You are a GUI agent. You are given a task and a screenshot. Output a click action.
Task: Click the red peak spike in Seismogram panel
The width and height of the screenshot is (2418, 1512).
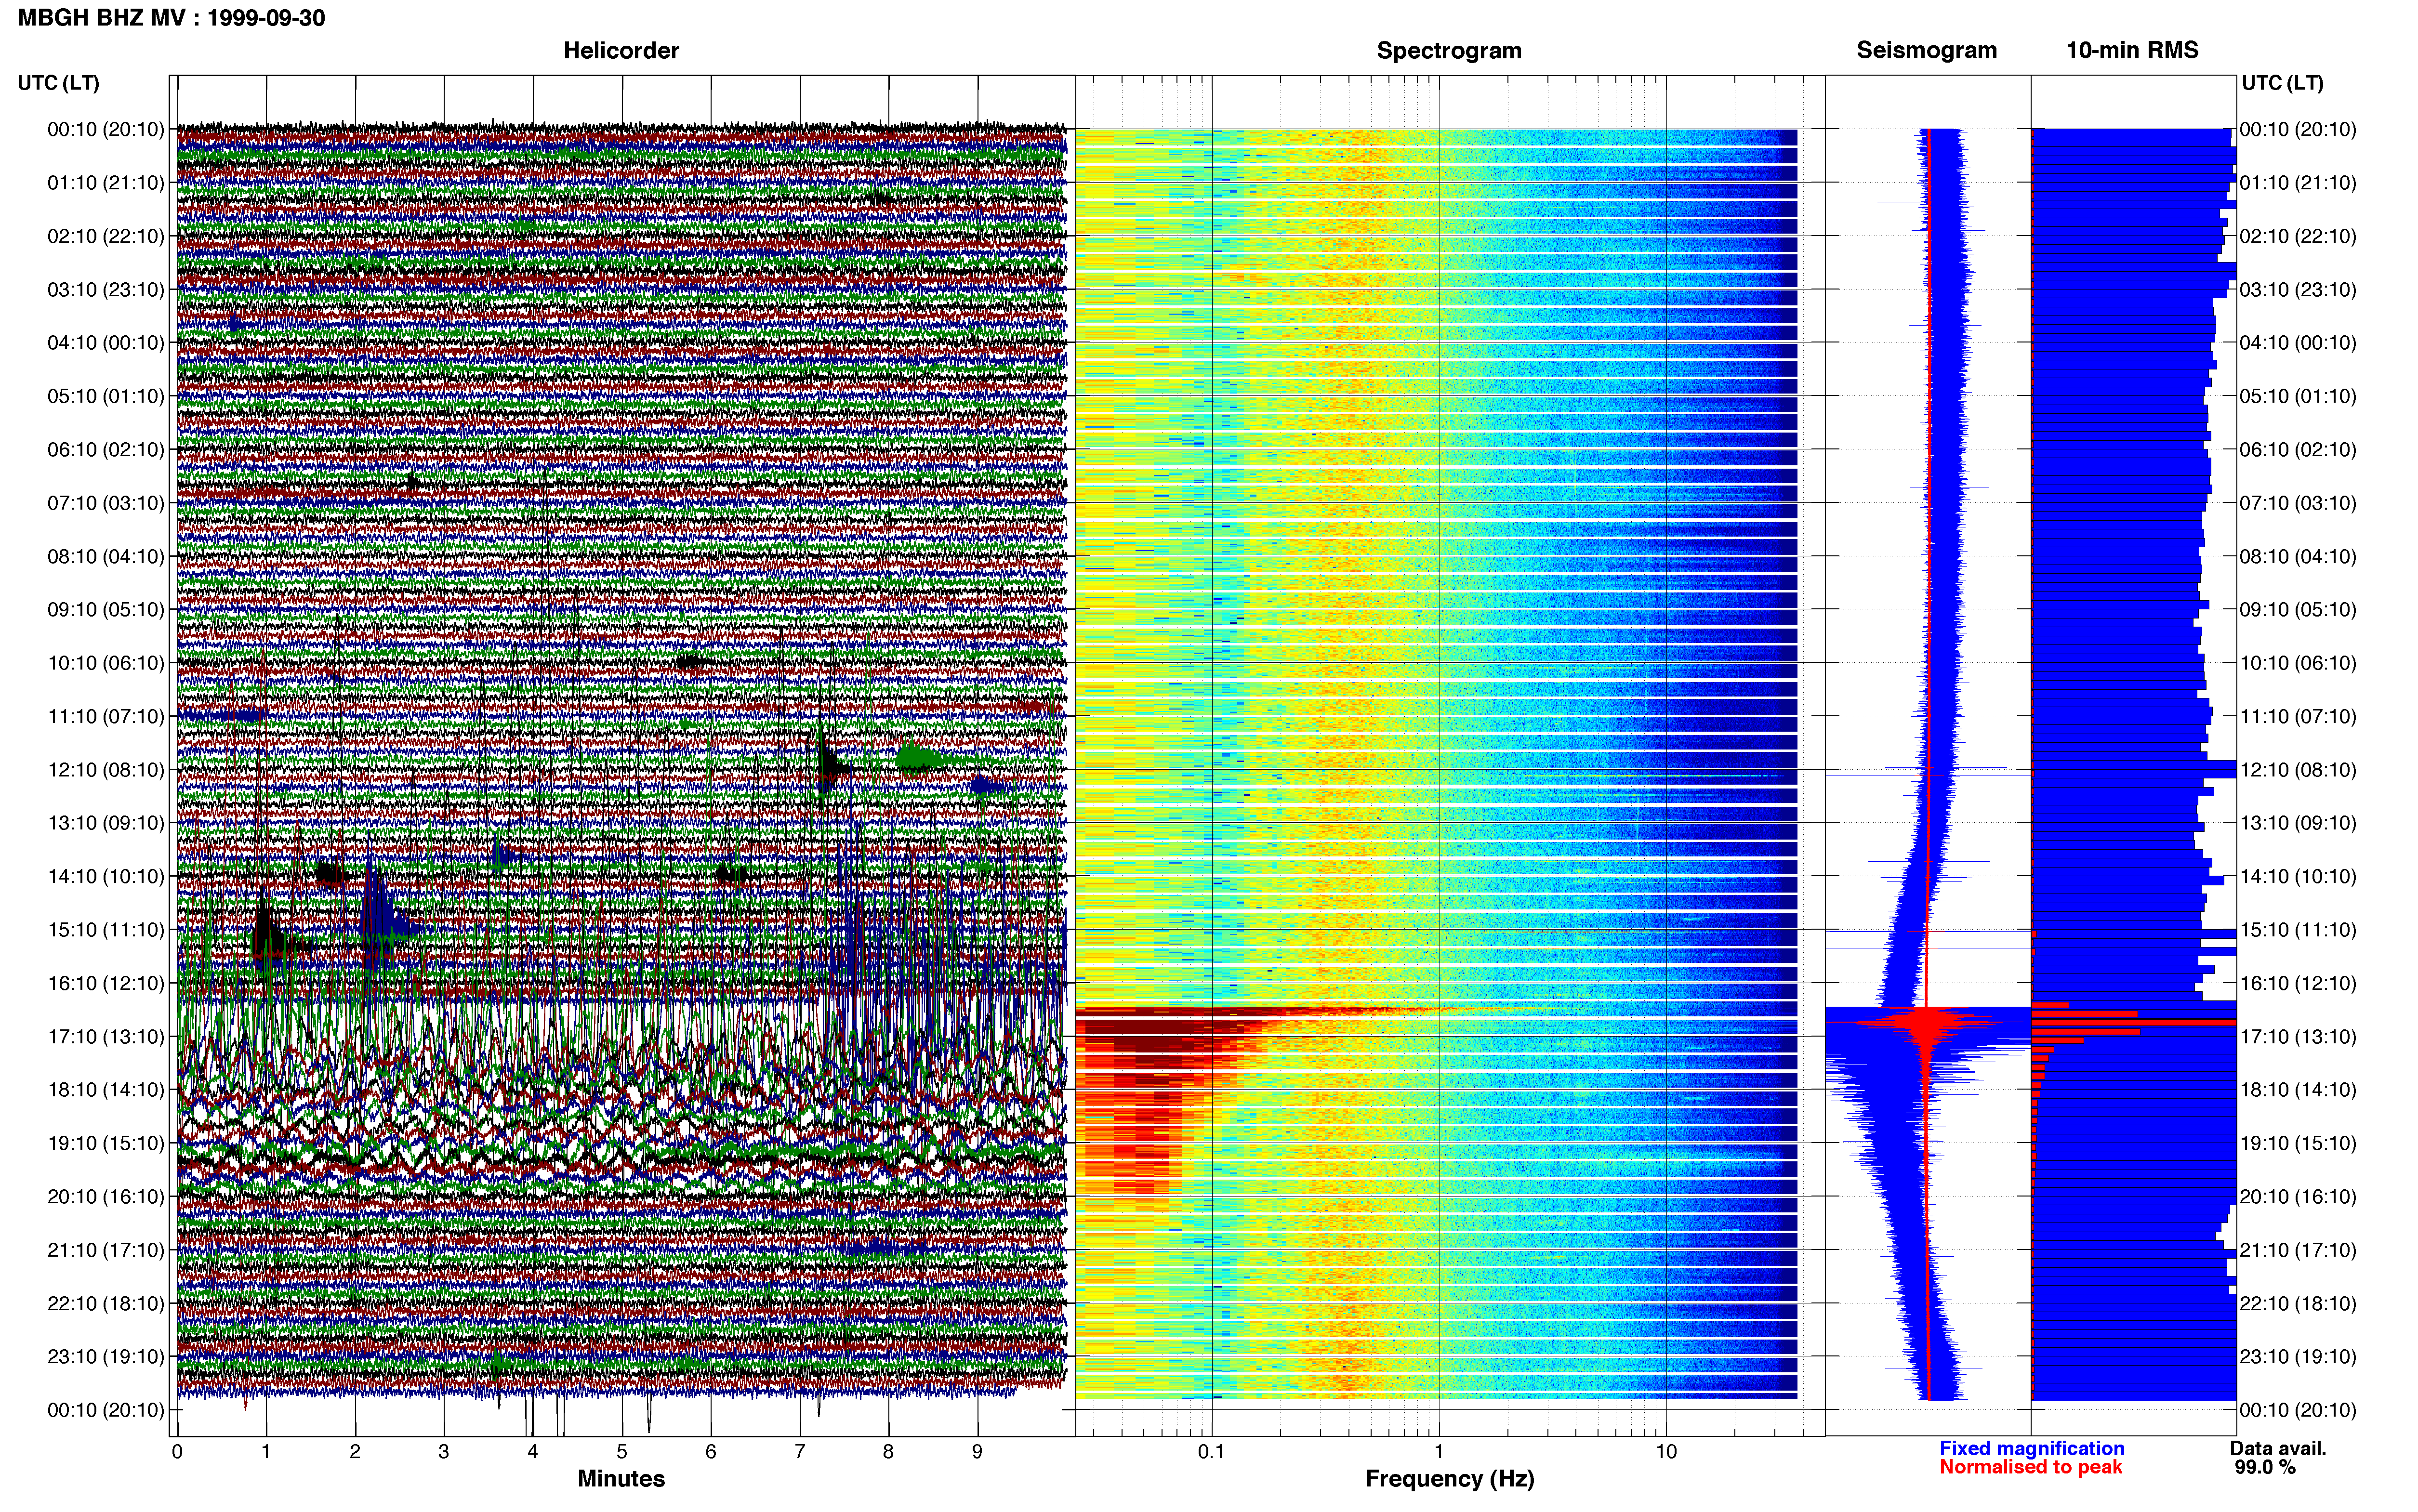[1926, 1023]
